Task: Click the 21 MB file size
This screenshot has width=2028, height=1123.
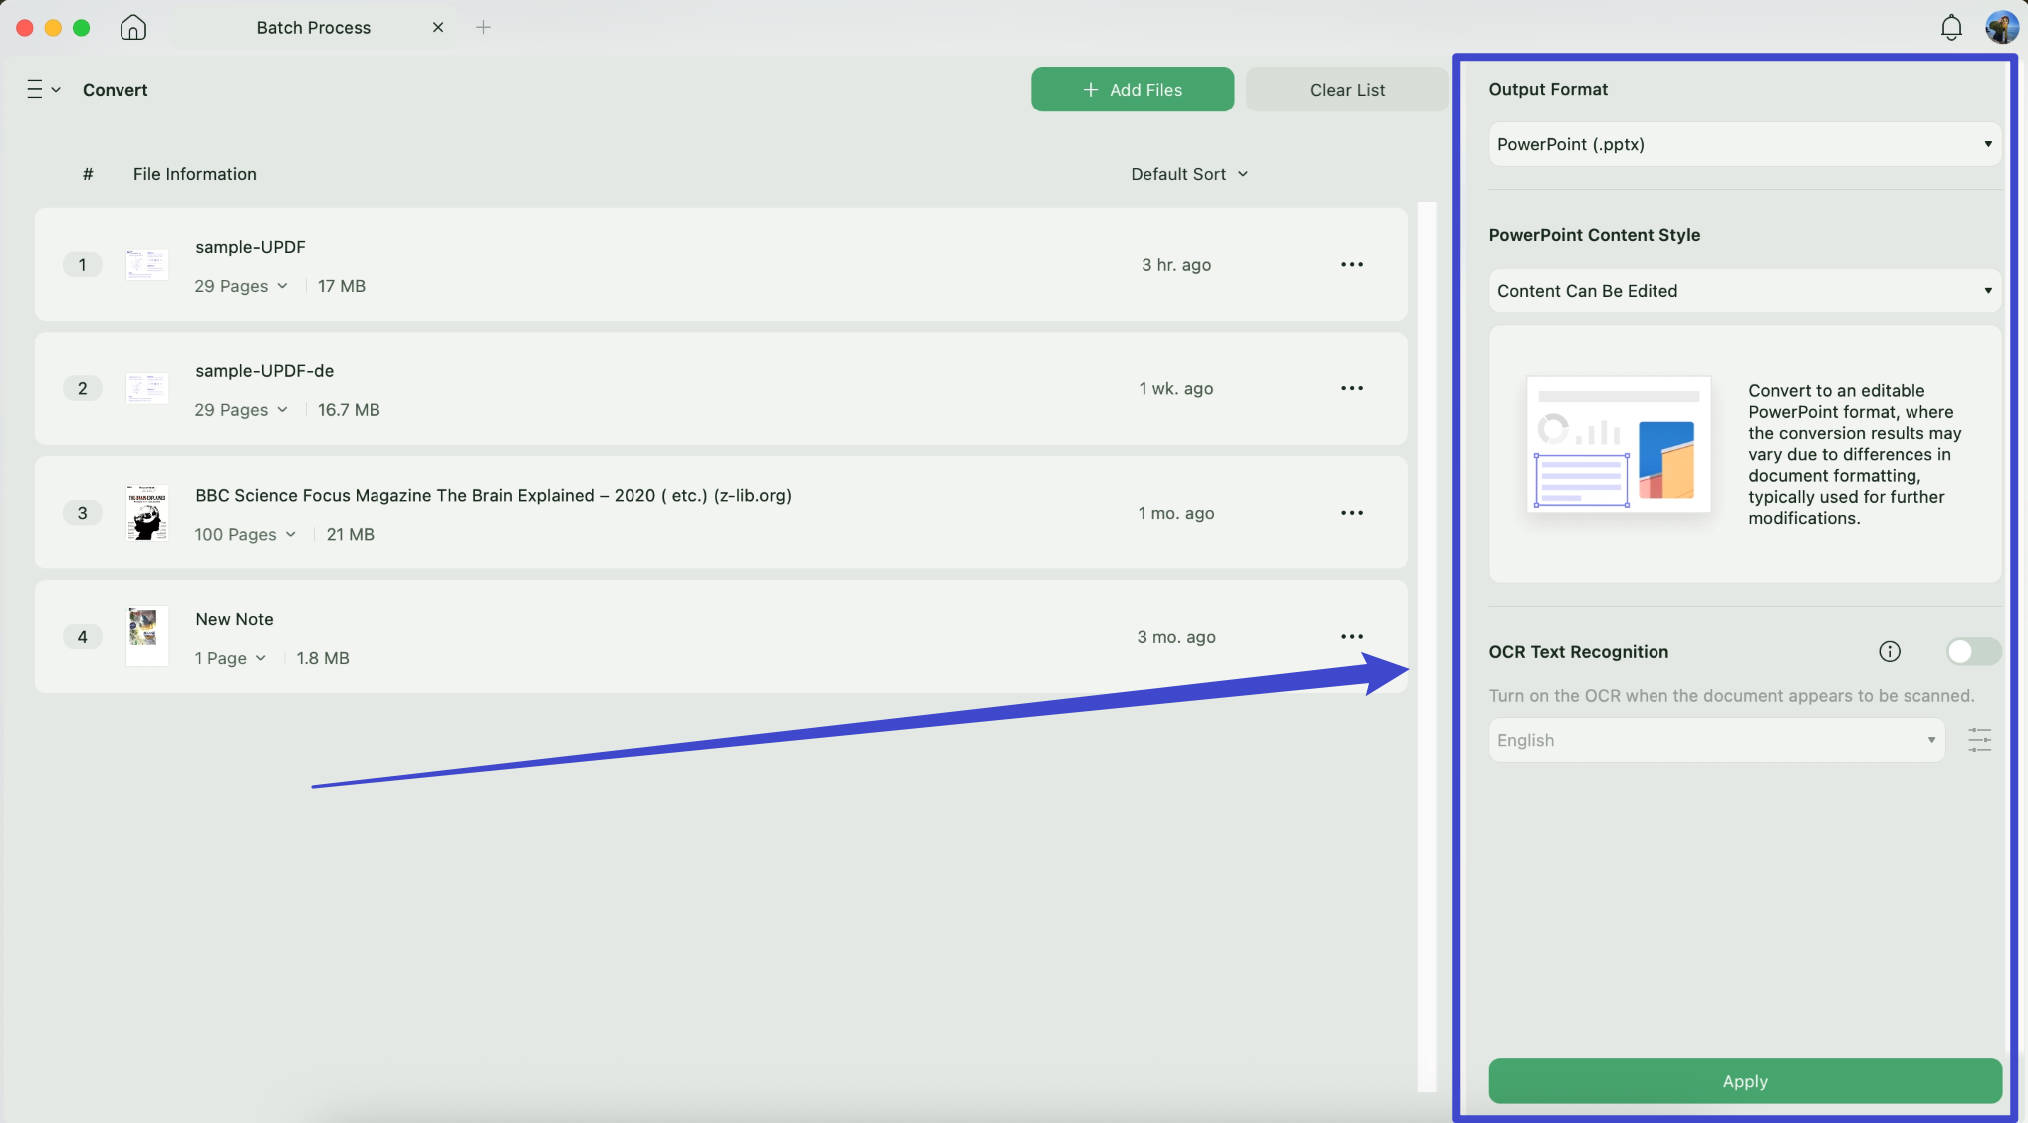Action: (x=350, y=534)
